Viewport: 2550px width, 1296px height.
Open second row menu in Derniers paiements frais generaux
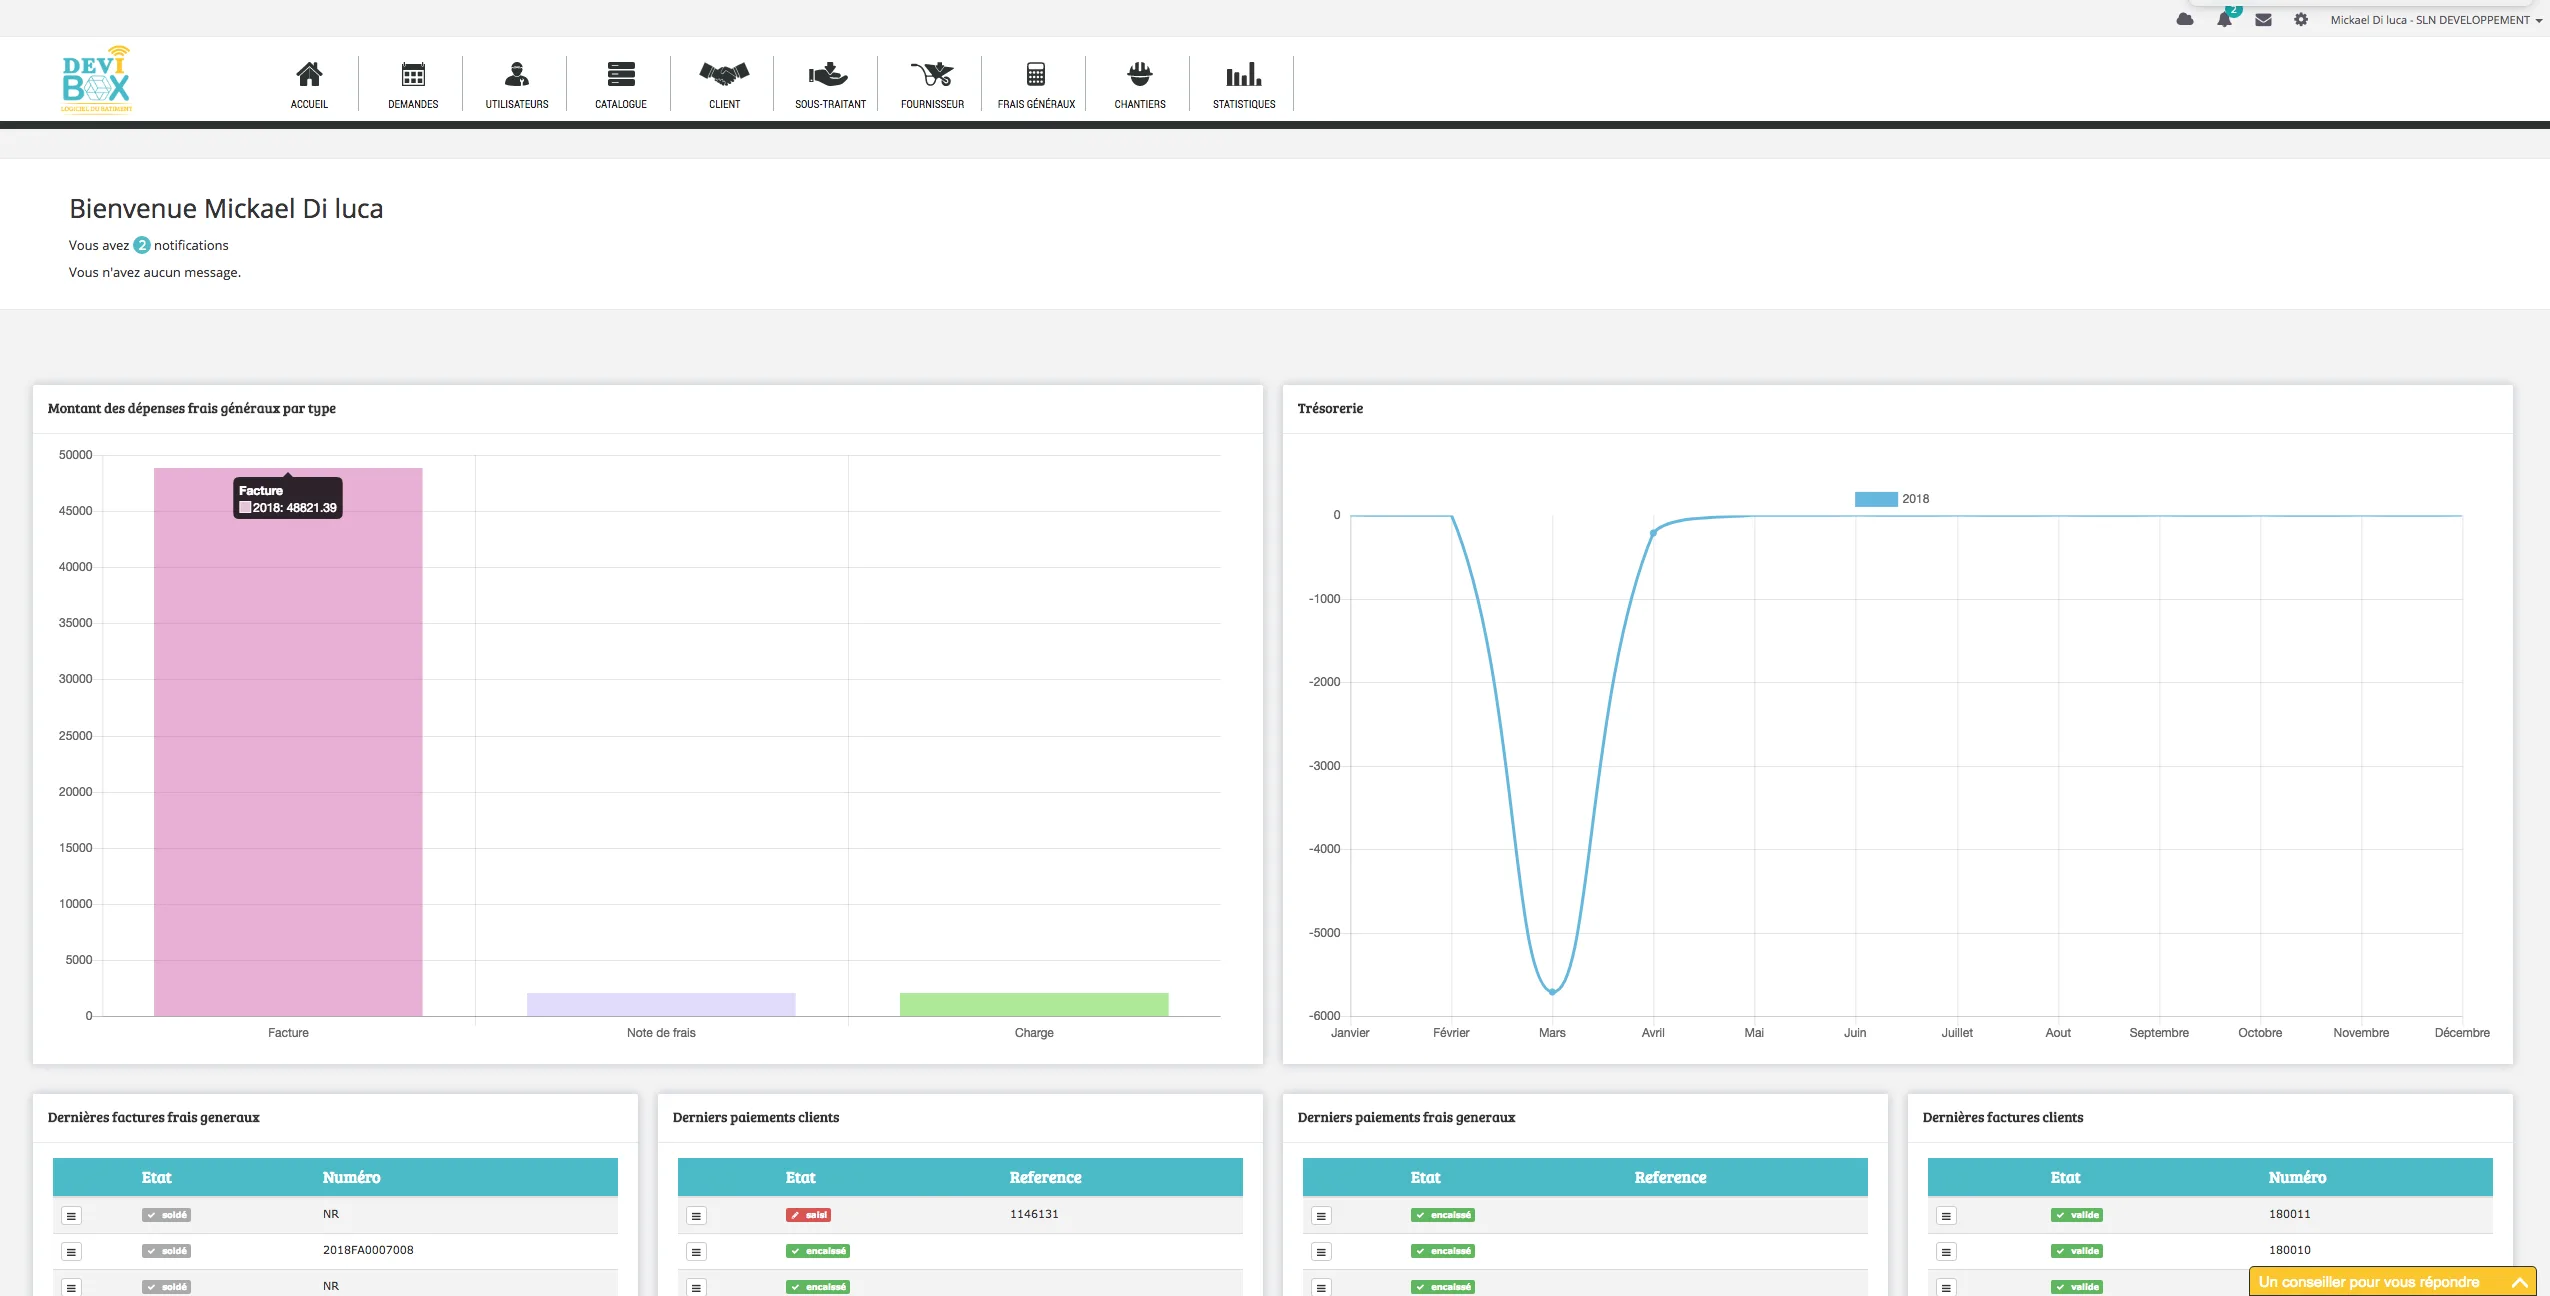(x=1321, y=1252)
